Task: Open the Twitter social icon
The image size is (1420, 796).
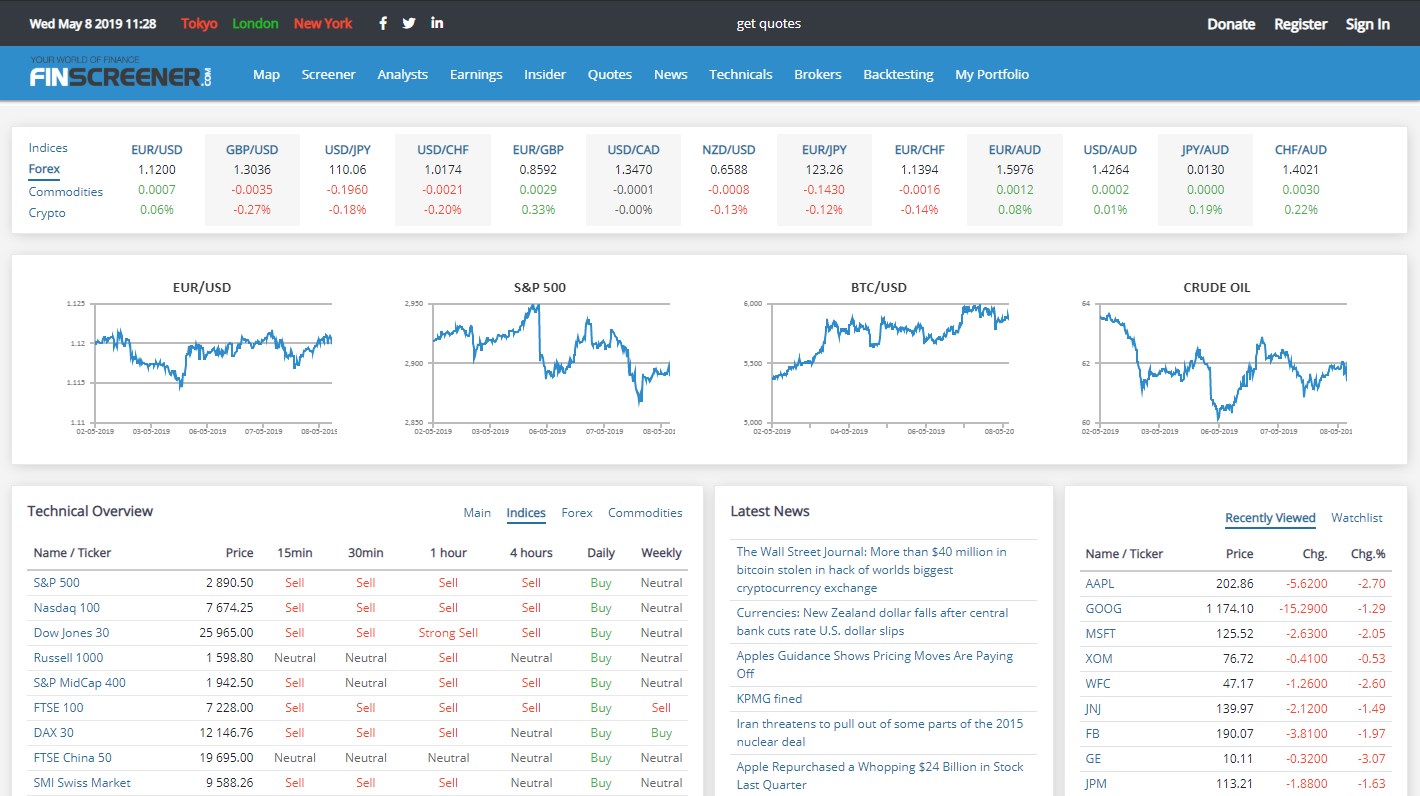Action: [409, 23]
